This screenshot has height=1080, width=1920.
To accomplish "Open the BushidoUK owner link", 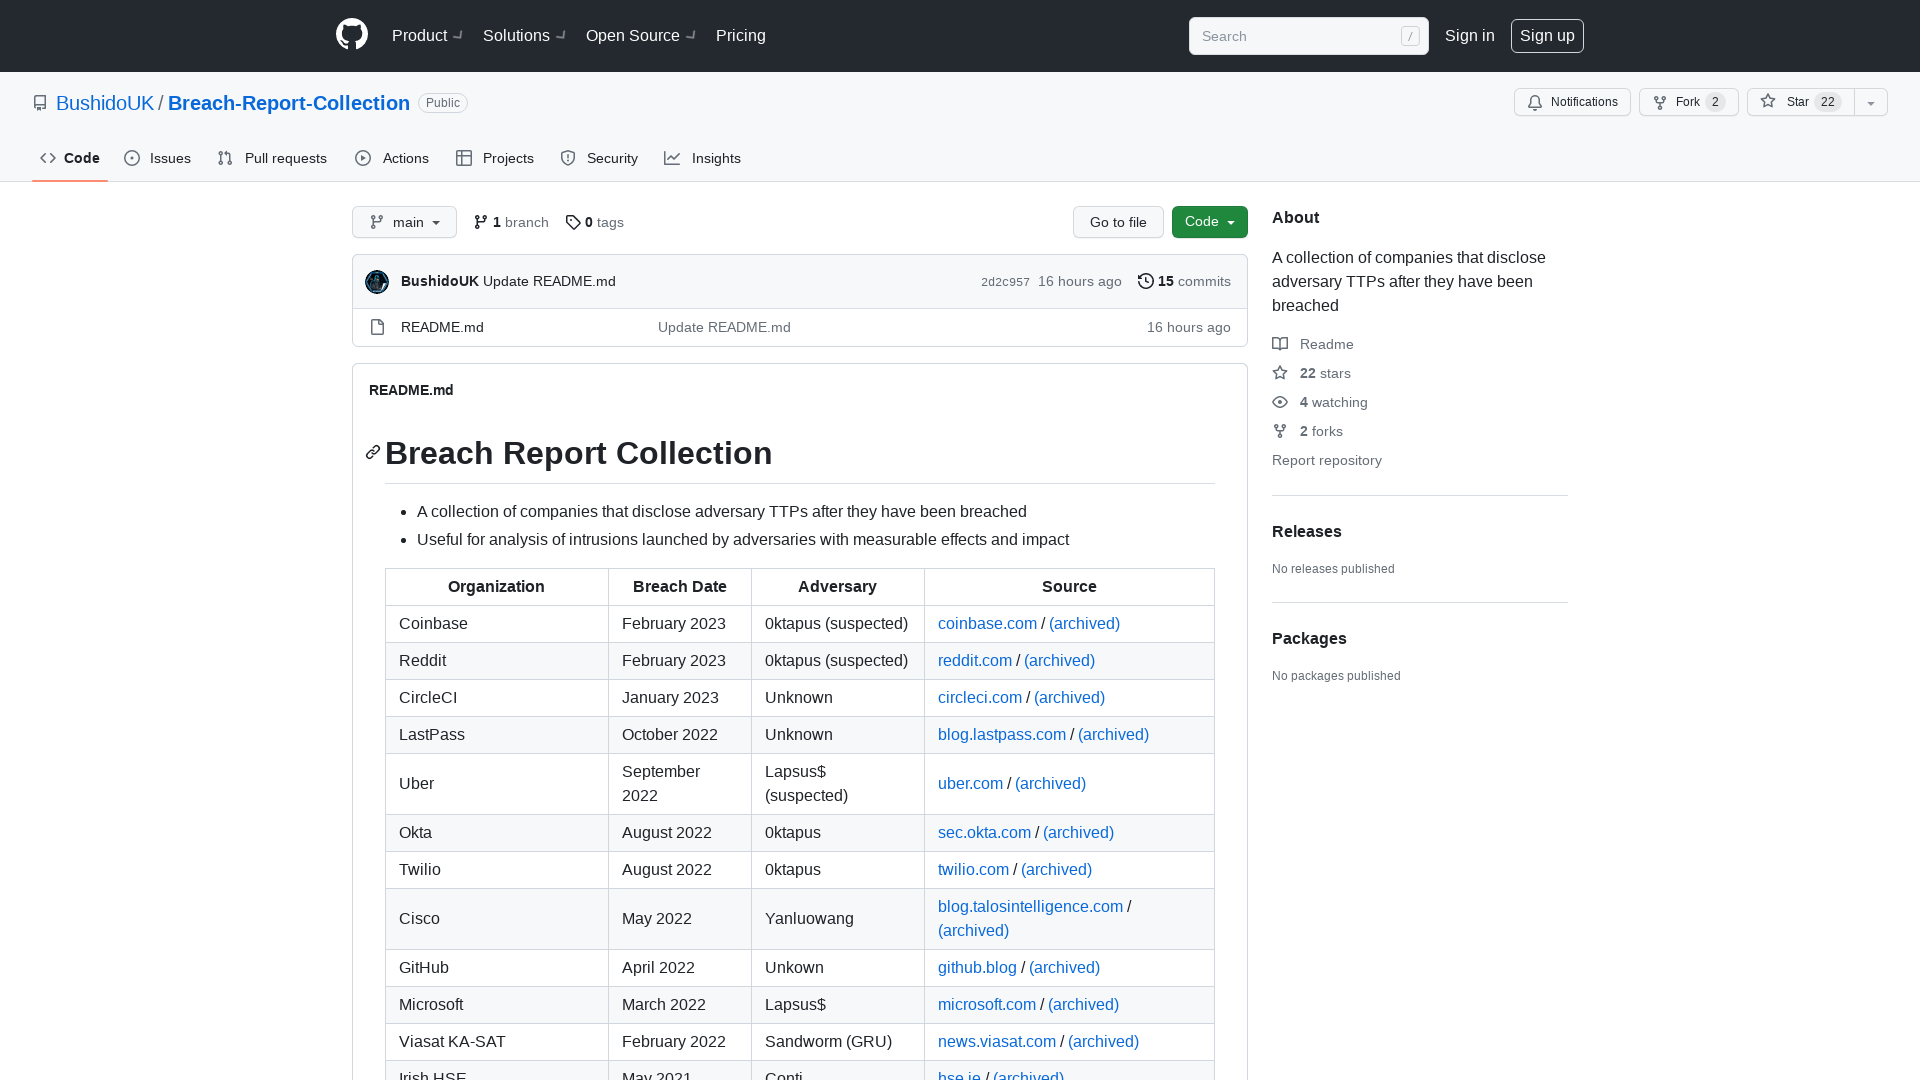I will (x=105, y=103).
